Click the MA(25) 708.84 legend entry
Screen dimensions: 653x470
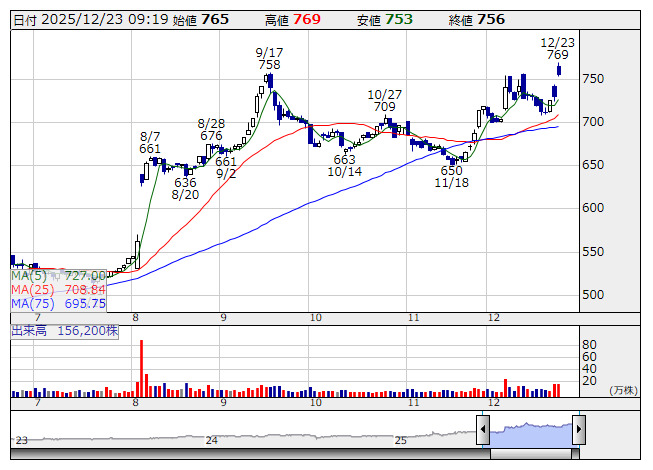pyautogui.click(x=58, y=289)
